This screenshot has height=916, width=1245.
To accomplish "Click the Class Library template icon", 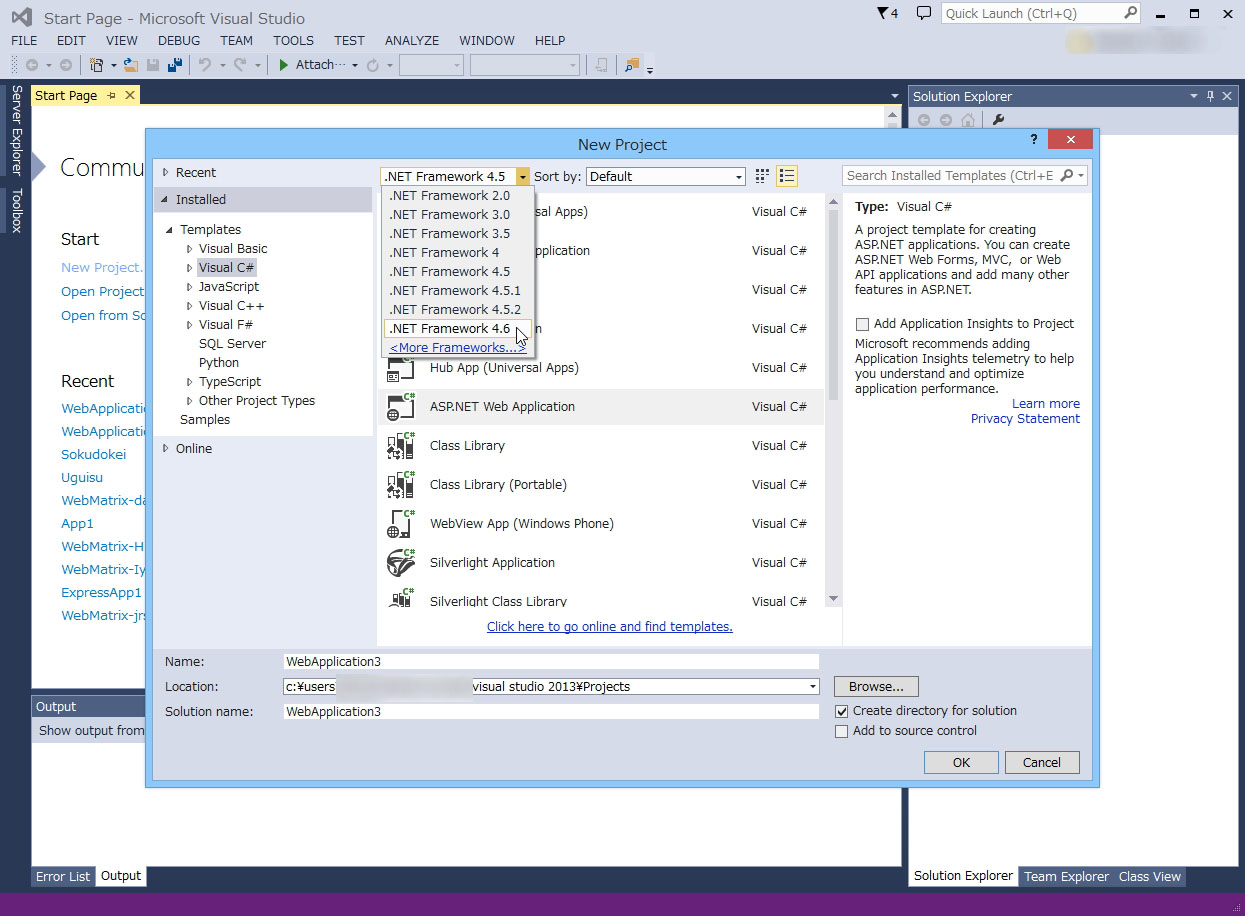I will [x=401, y=445].
